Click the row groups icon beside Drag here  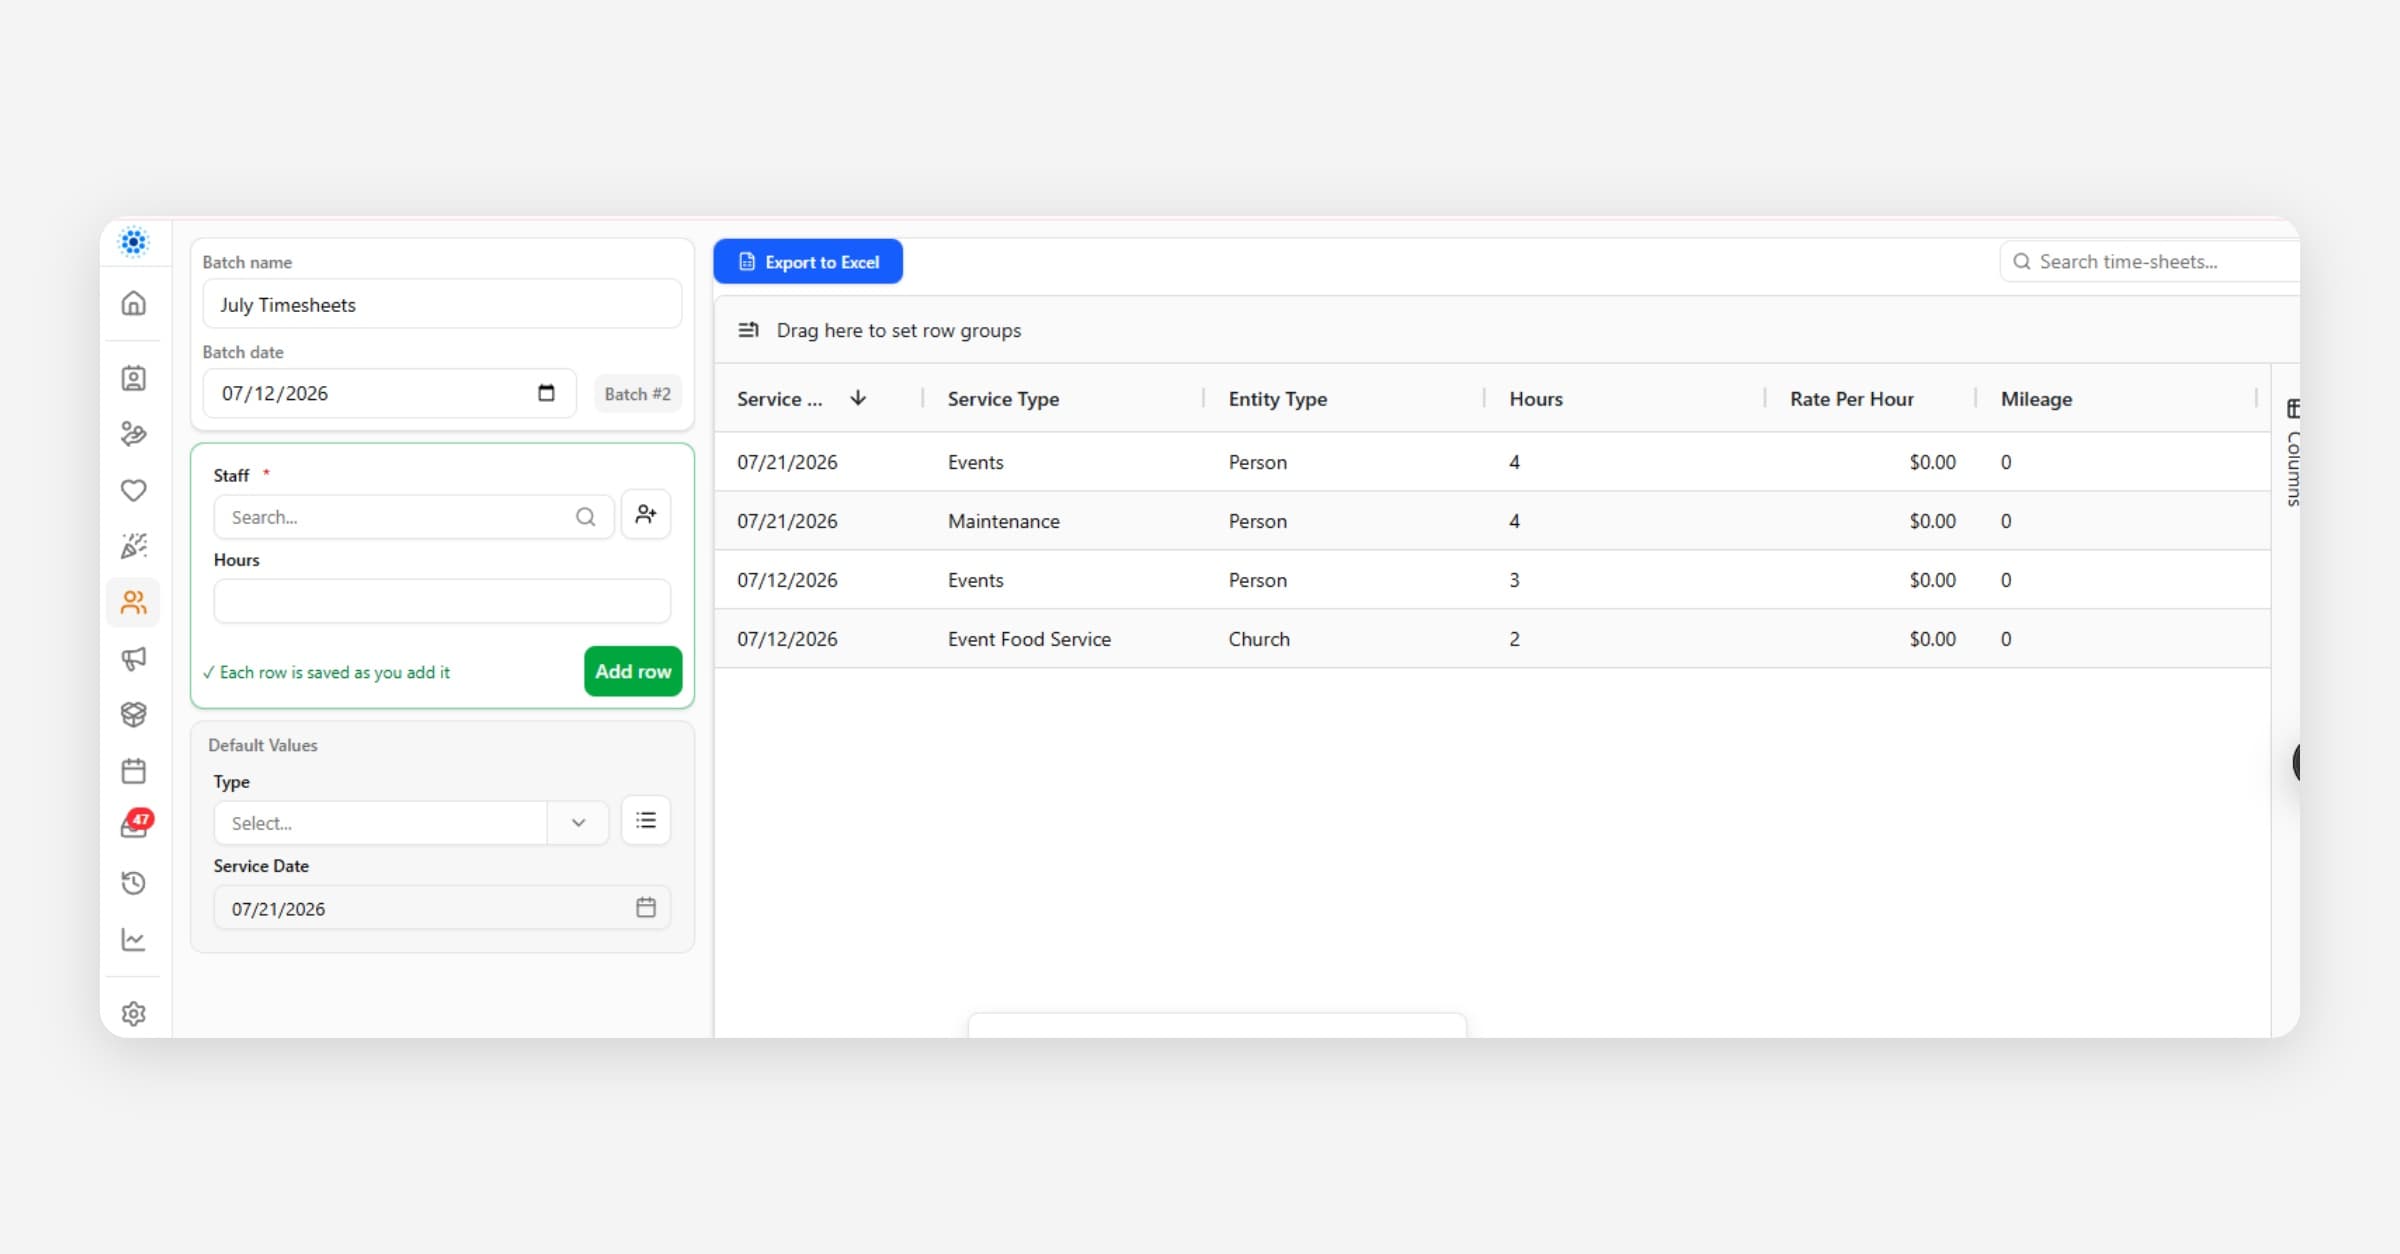tap(748, 330)
